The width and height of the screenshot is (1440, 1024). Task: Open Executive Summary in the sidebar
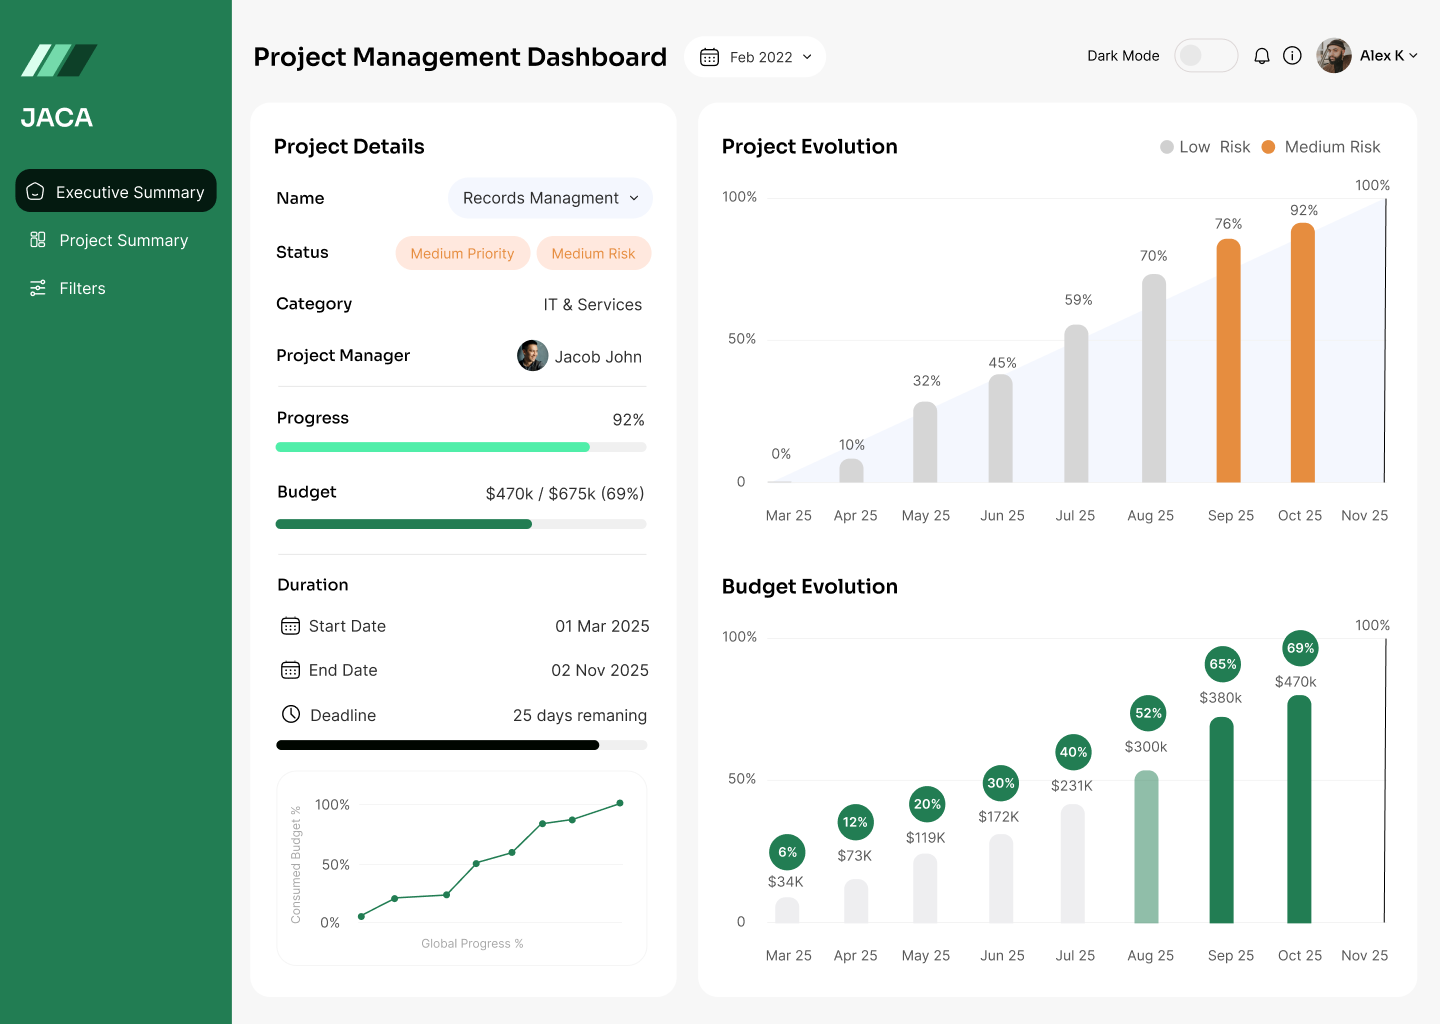116,191
